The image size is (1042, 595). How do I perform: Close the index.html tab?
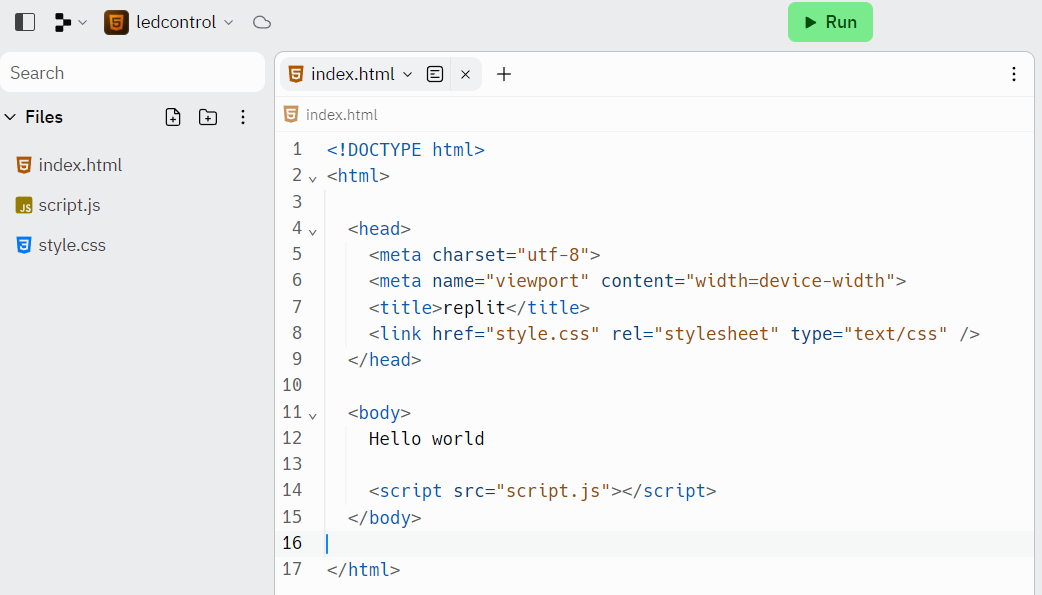point(465,74)
